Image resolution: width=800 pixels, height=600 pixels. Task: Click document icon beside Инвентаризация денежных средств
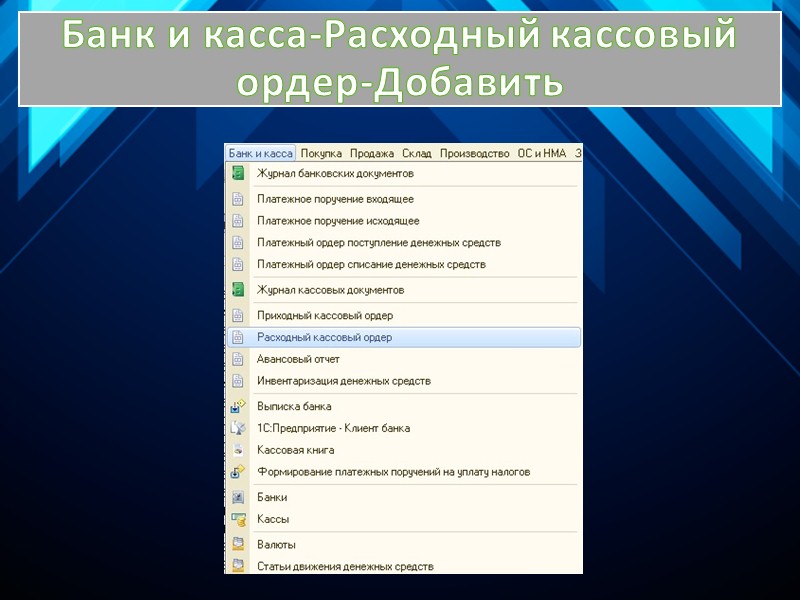(238, 381)
